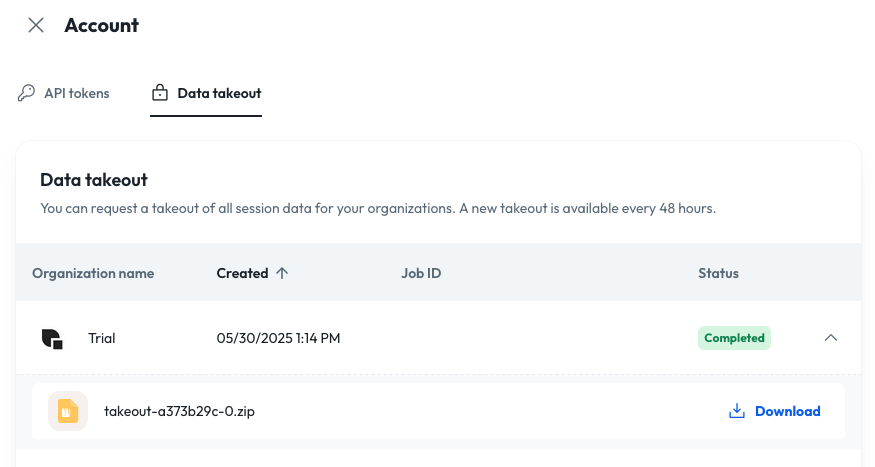The height and width of the screenshot is (467, 875).
Task: Click the takeout-a373b29c-0.zip file name
Action: point(179,411)
